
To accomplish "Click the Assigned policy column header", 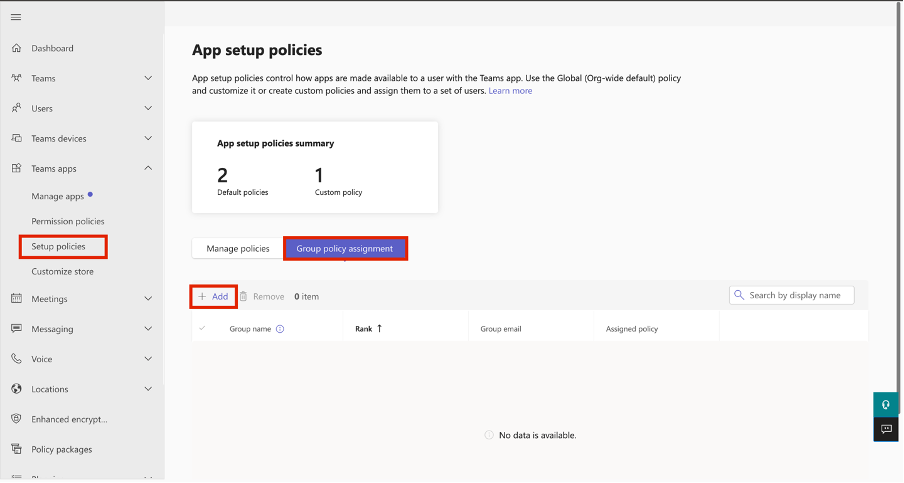I will point(632,329).
